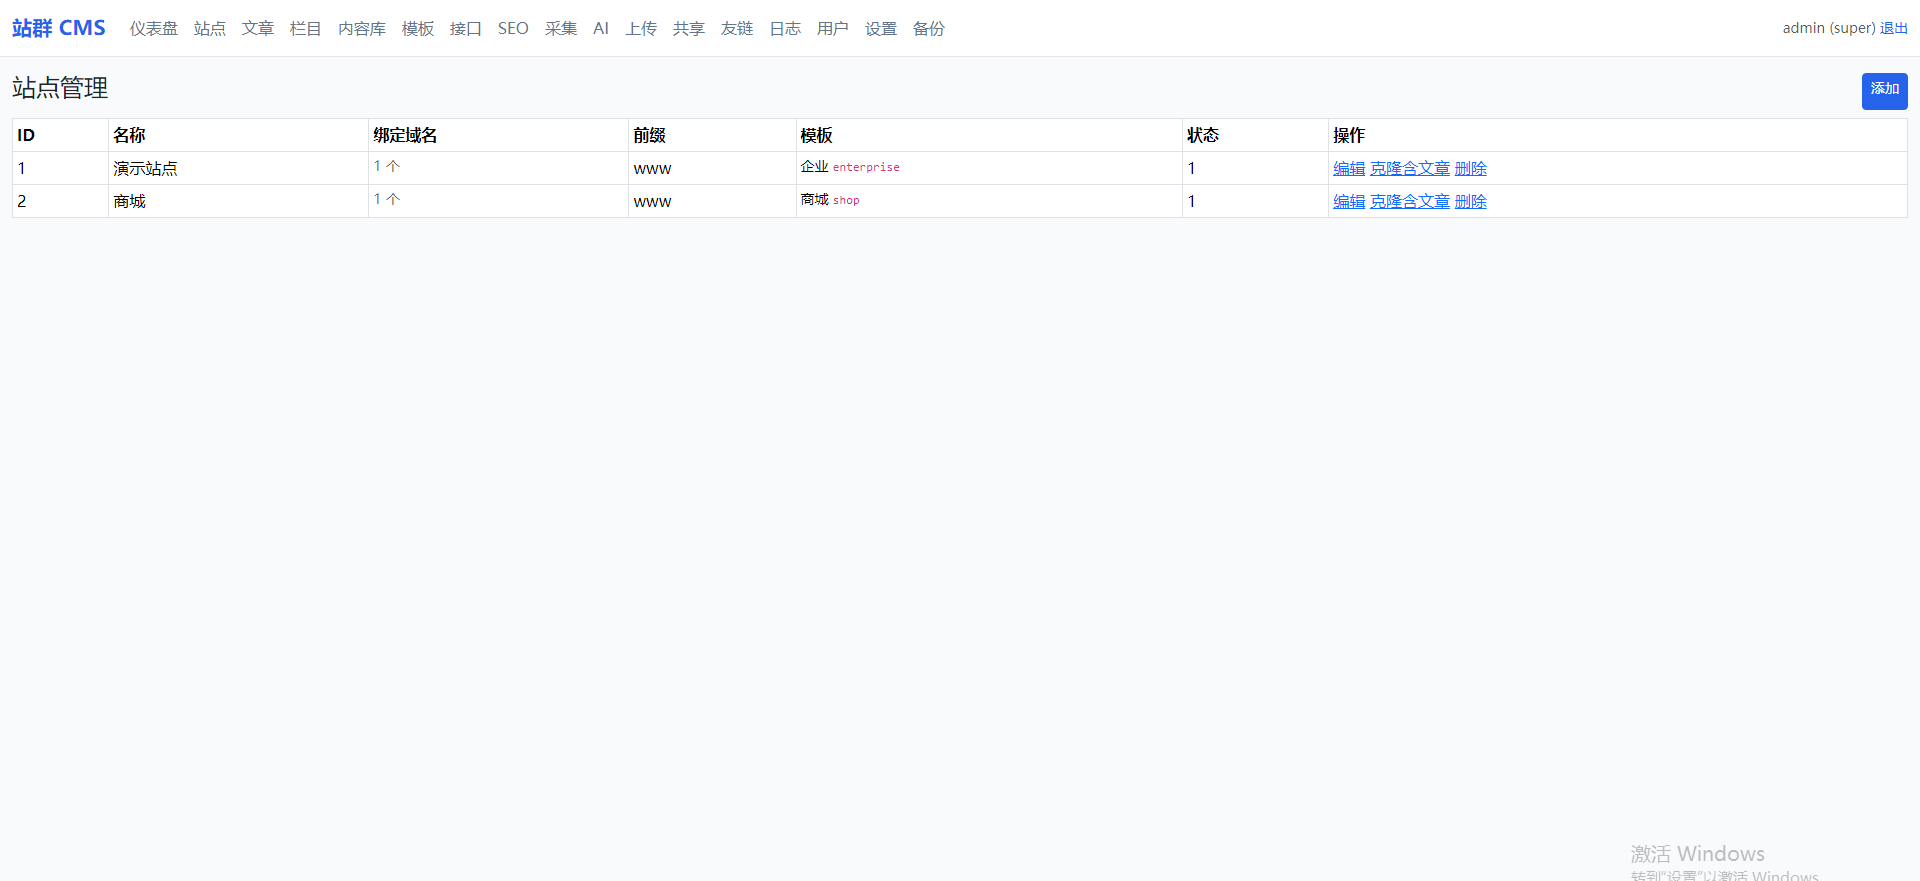
Task: Open the 栏目 categories menu item
Action: point(305,29)
